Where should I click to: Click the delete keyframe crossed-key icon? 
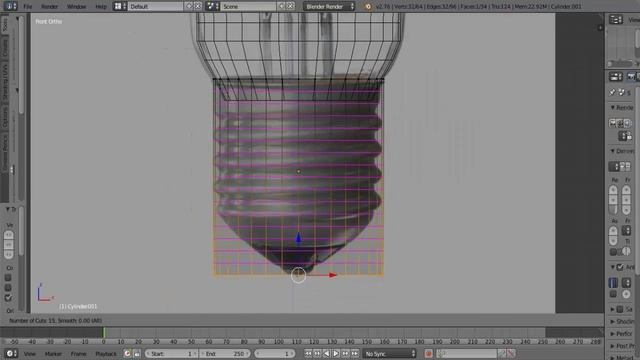511,353
